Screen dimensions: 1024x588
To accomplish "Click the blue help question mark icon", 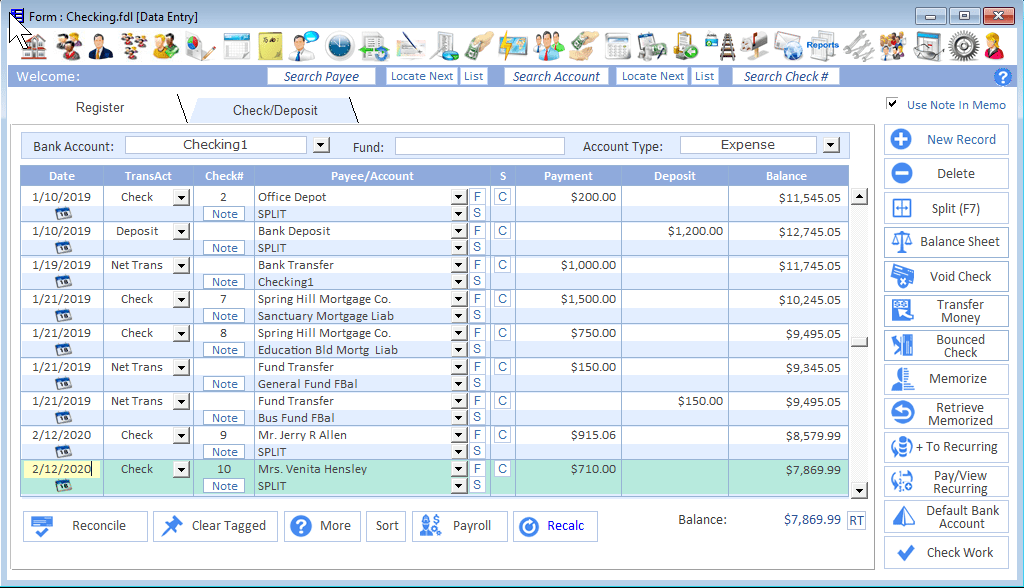I will (x=1002, y=77).
